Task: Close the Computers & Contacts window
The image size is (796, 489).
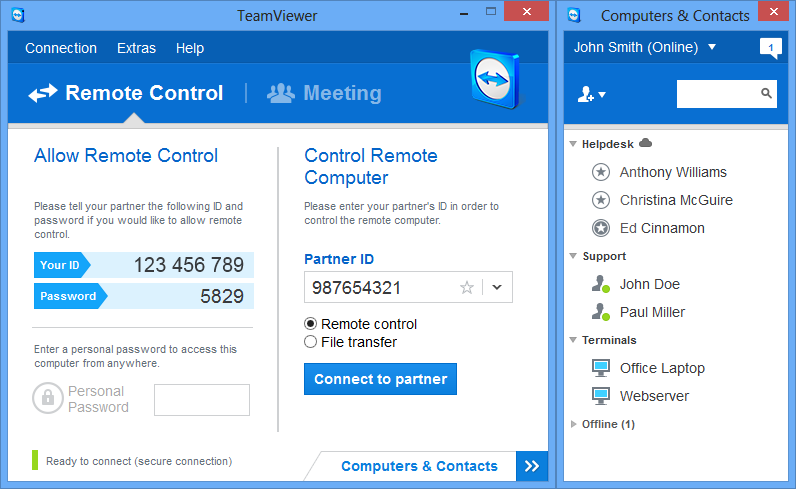Action: 773,11
